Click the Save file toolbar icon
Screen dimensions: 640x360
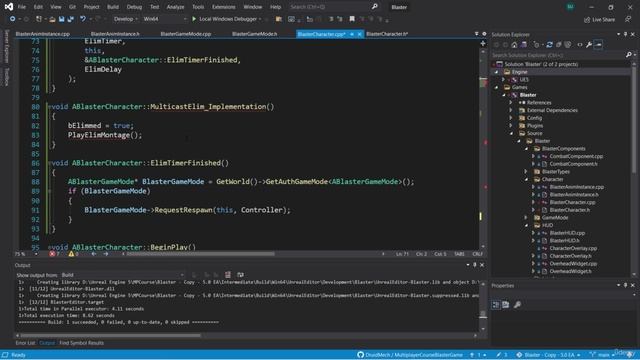point(62,19)
